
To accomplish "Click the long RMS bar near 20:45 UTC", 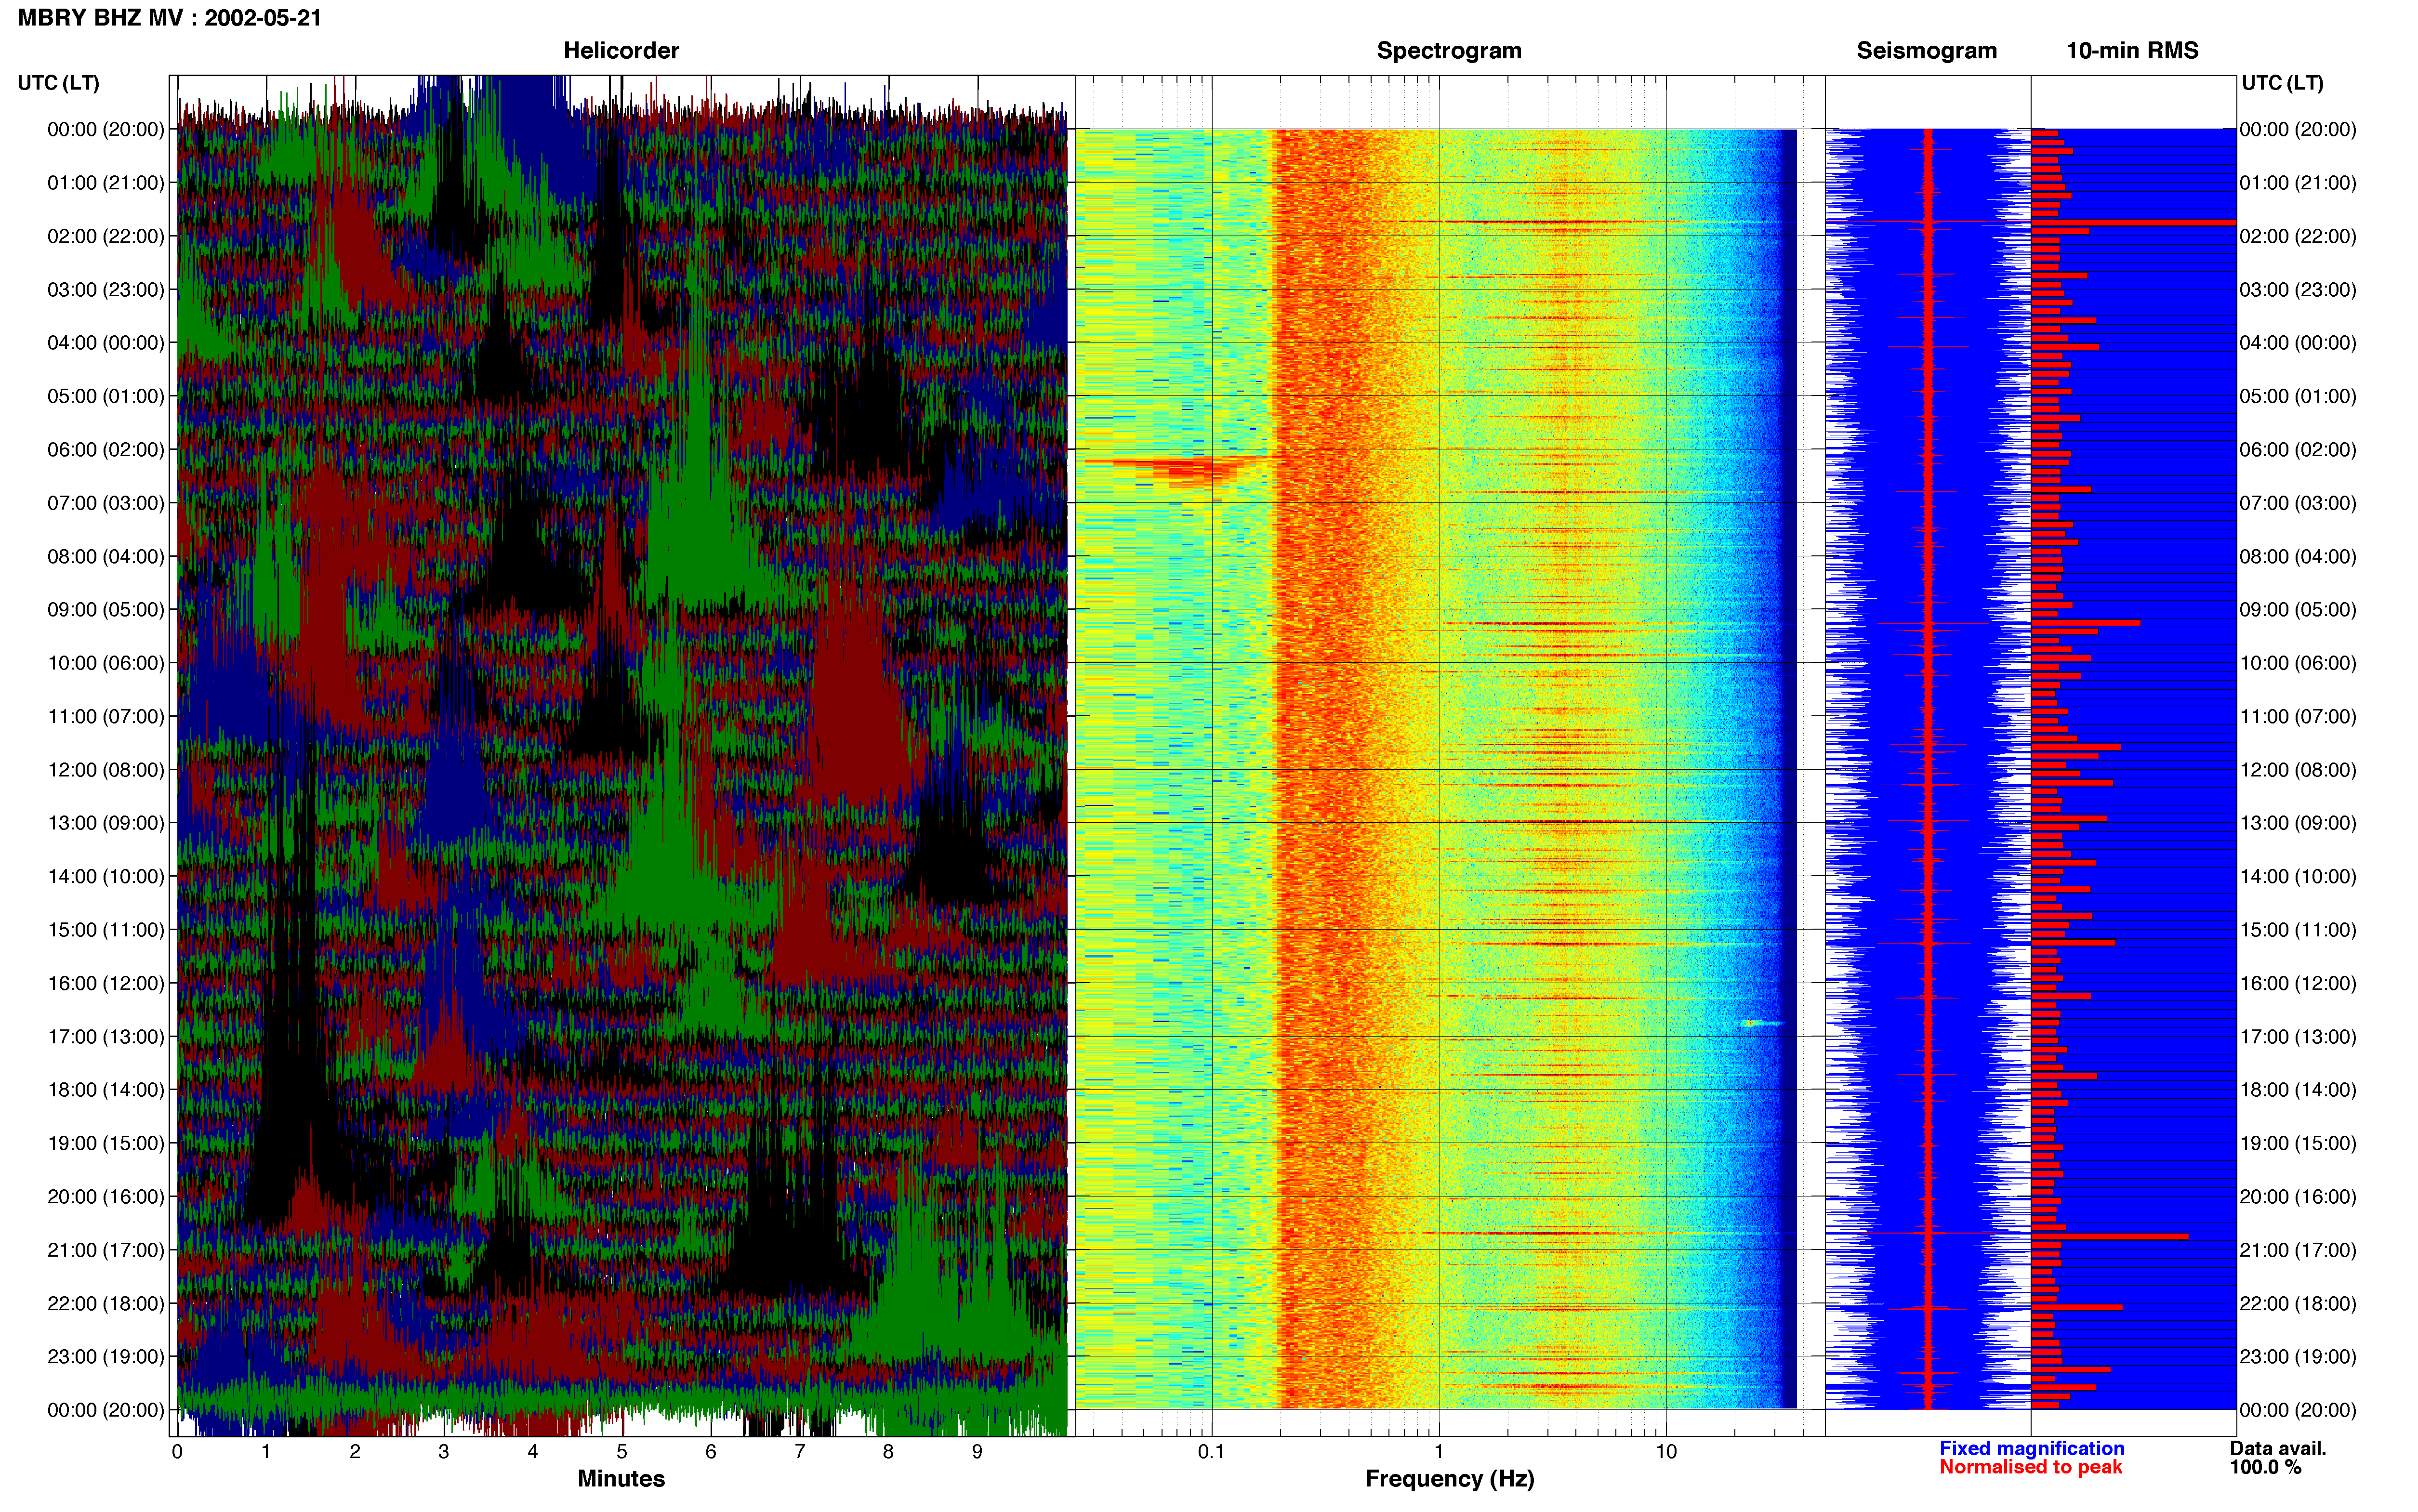I will pyautogui.click(x=2110, y=1237).
